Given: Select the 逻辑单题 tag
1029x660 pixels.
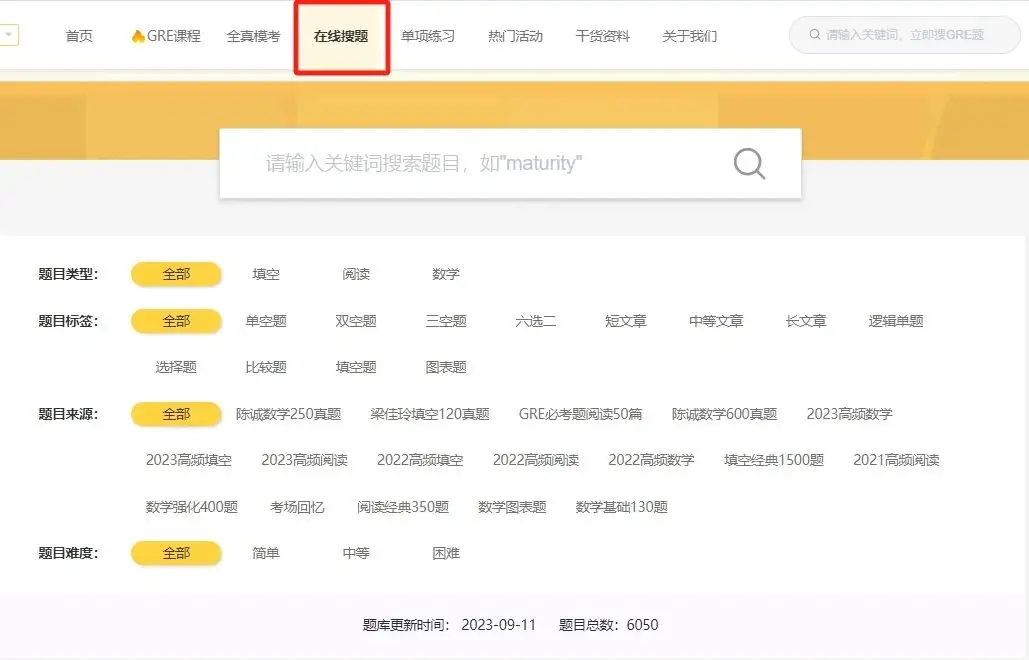Looking at the screenshot, I should (x=896, y=321).
